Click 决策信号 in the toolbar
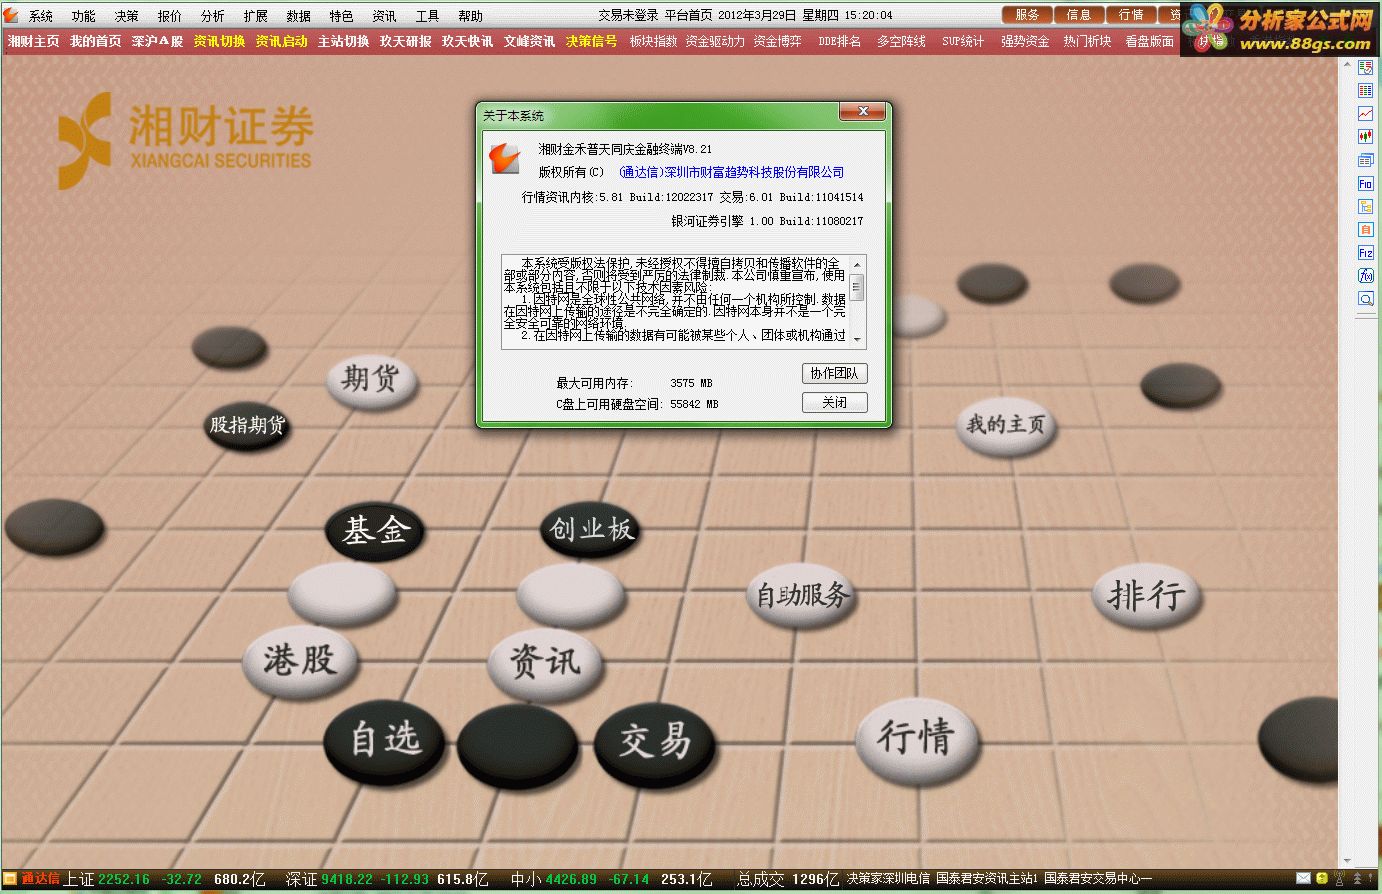1382x894 pixels. point(592,41)
